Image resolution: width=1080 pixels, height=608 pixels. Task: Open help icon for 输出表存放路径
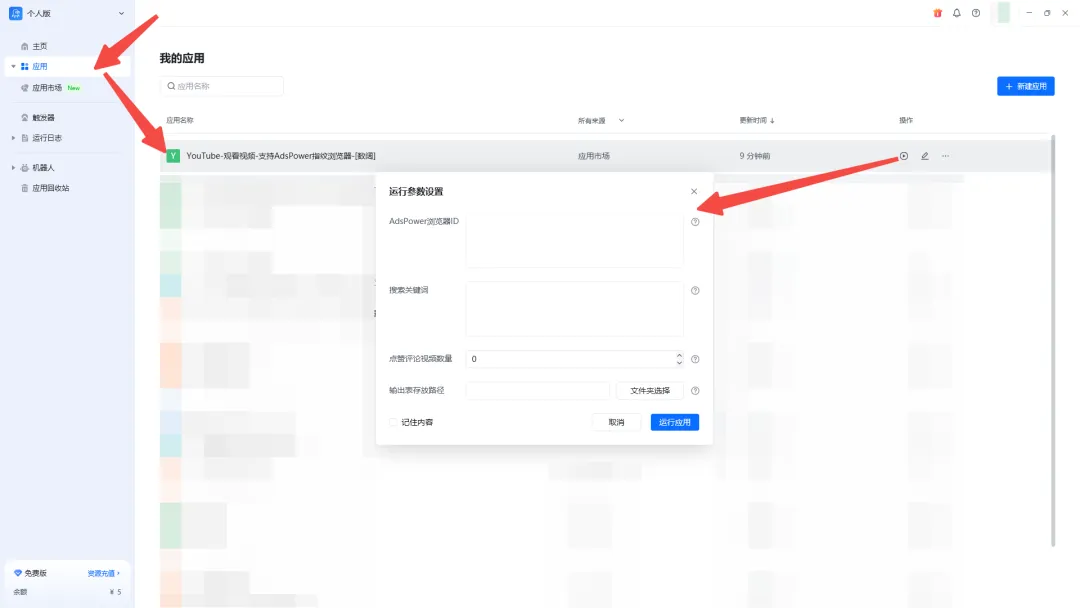pyautogui.click(x=695, y=390)
